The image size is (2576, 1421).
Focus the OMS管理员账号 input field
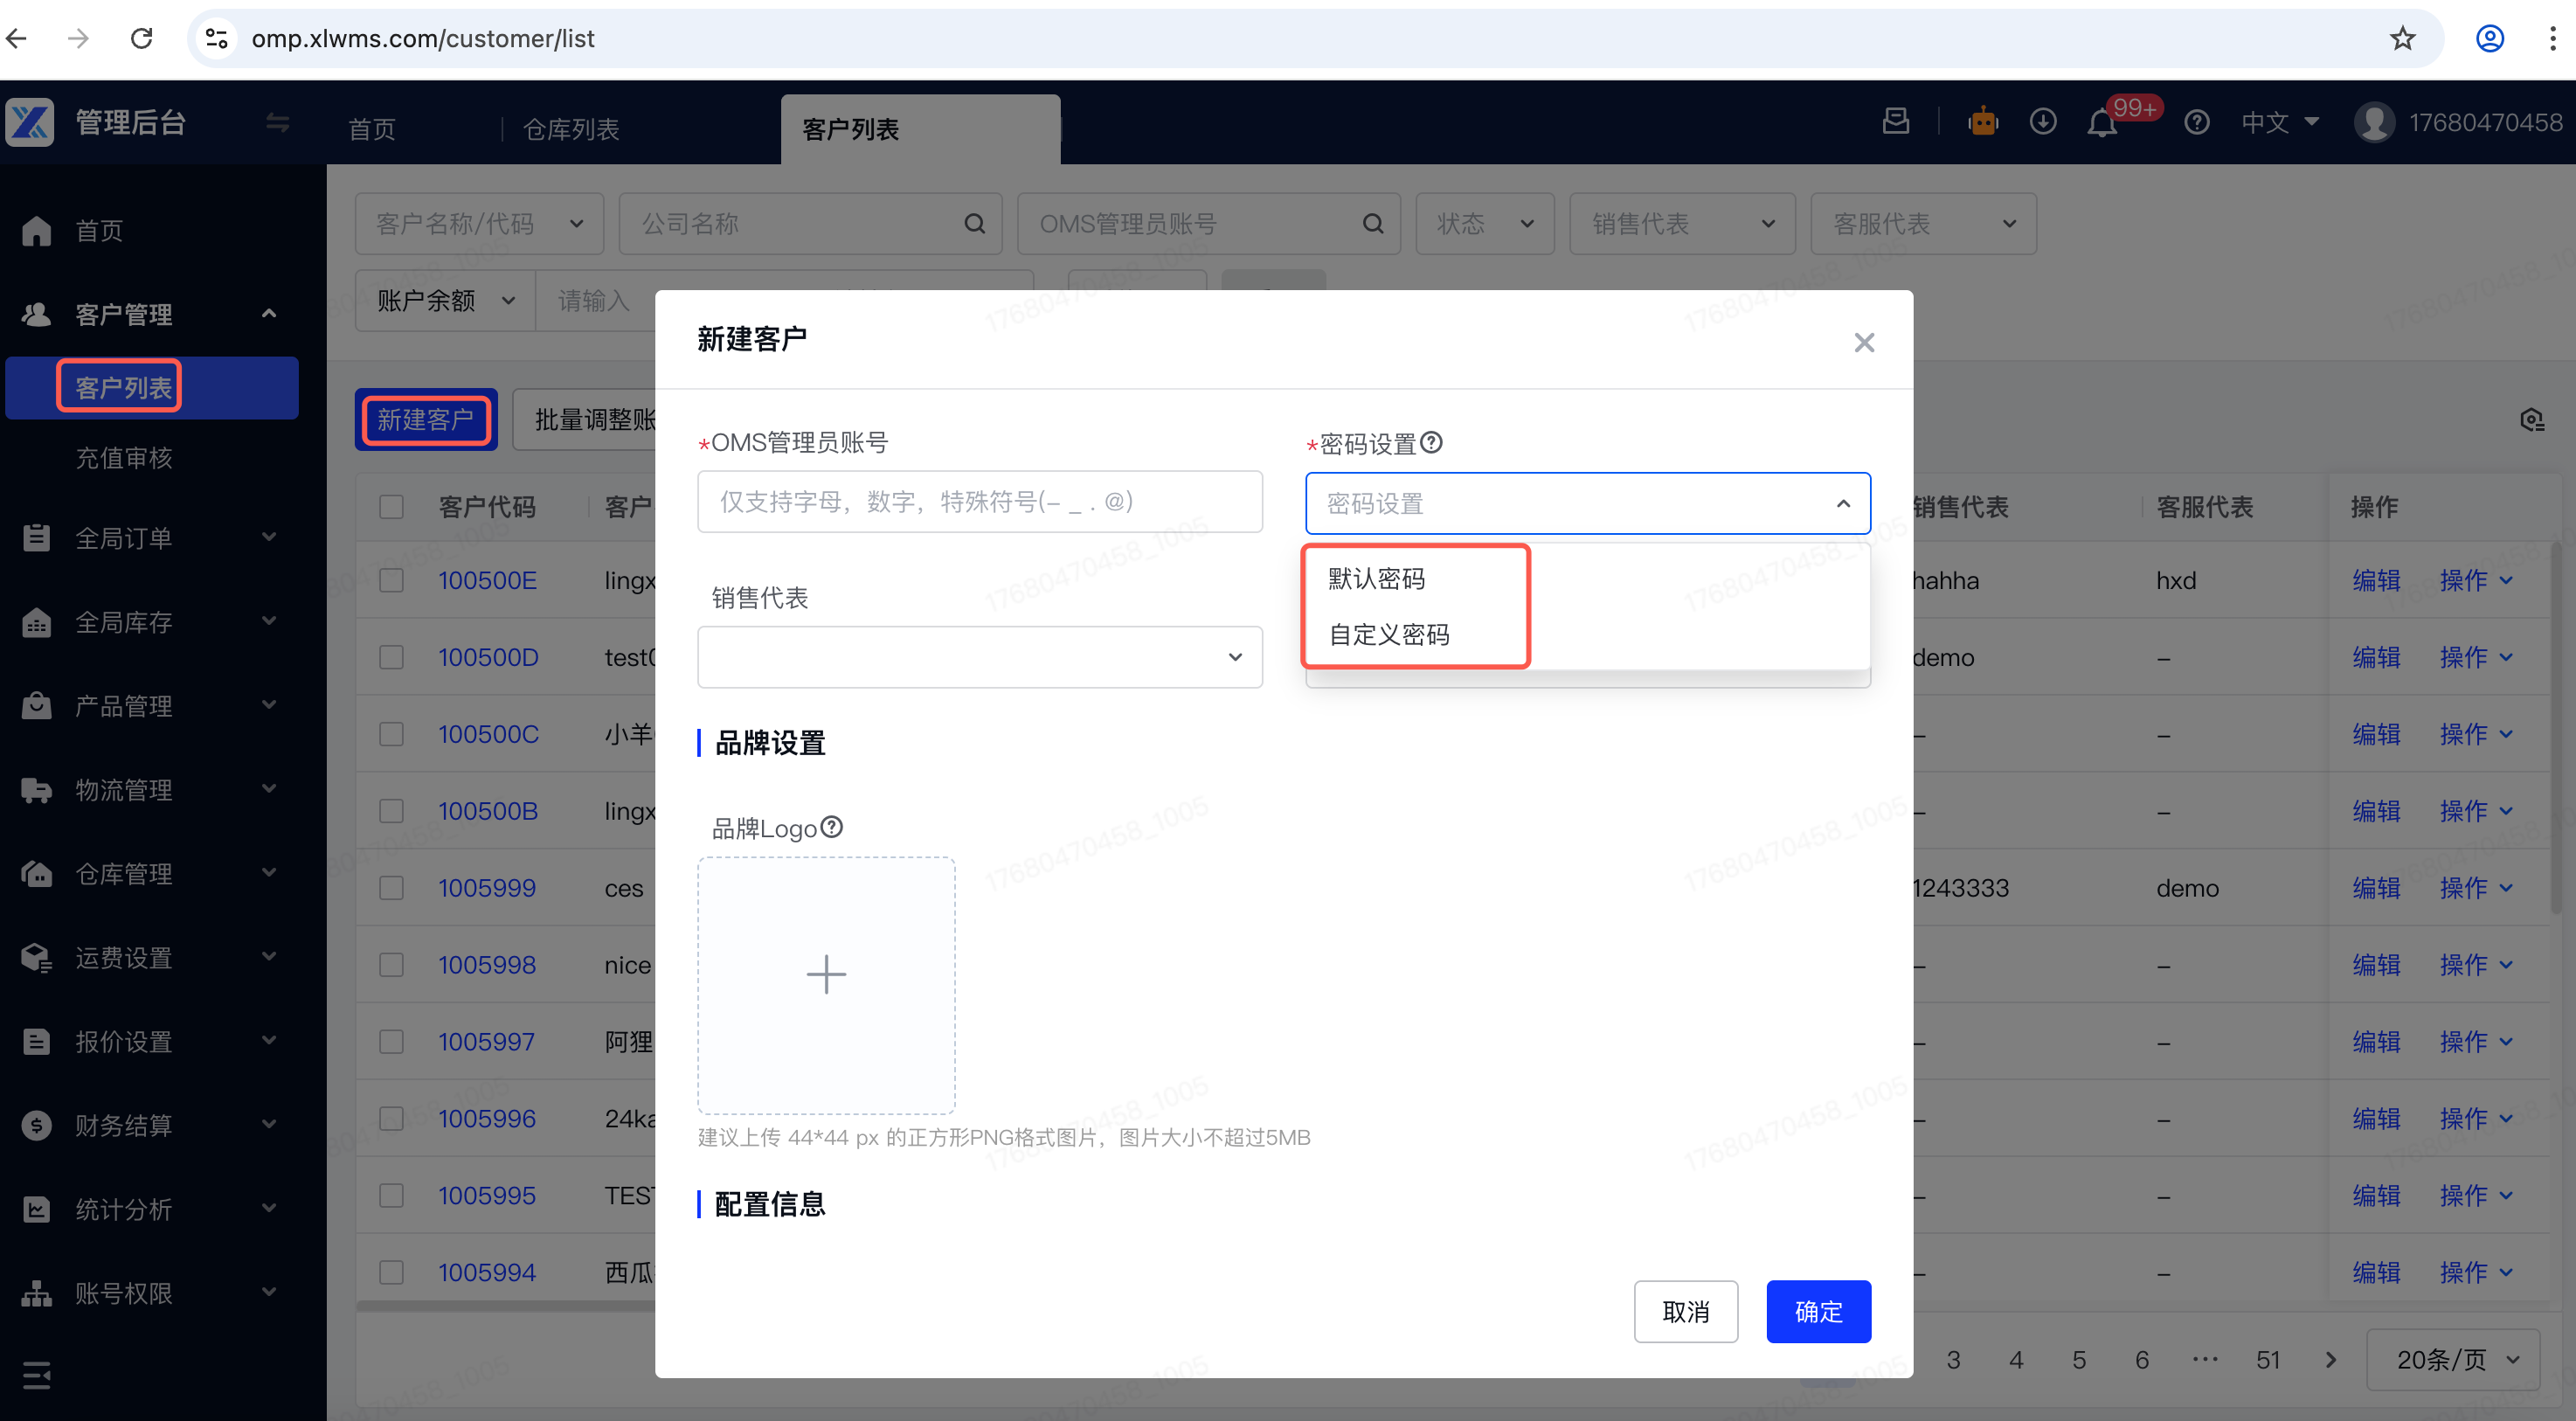click(x=979, y=502)
